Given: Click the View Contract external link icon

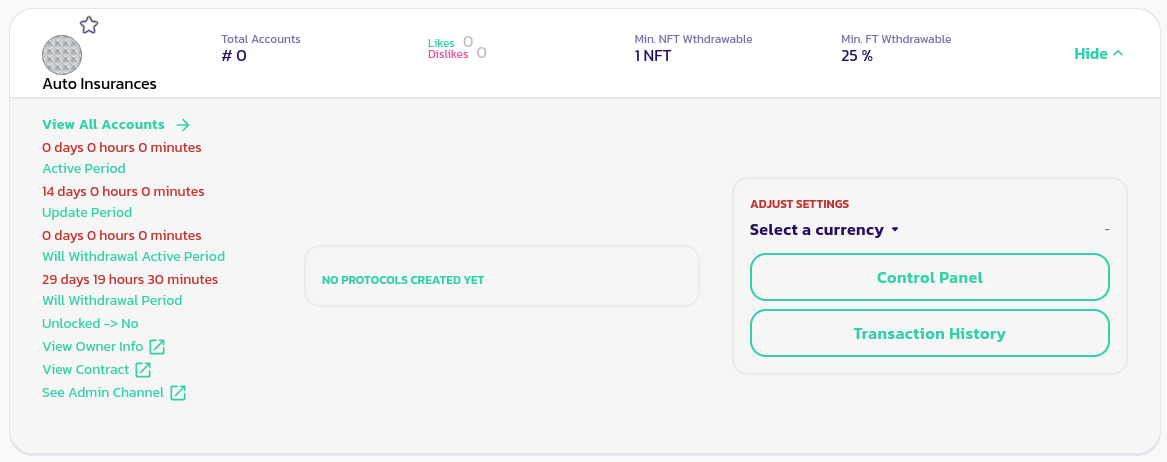Looking at the screenshot, I should tap(143, 370).
